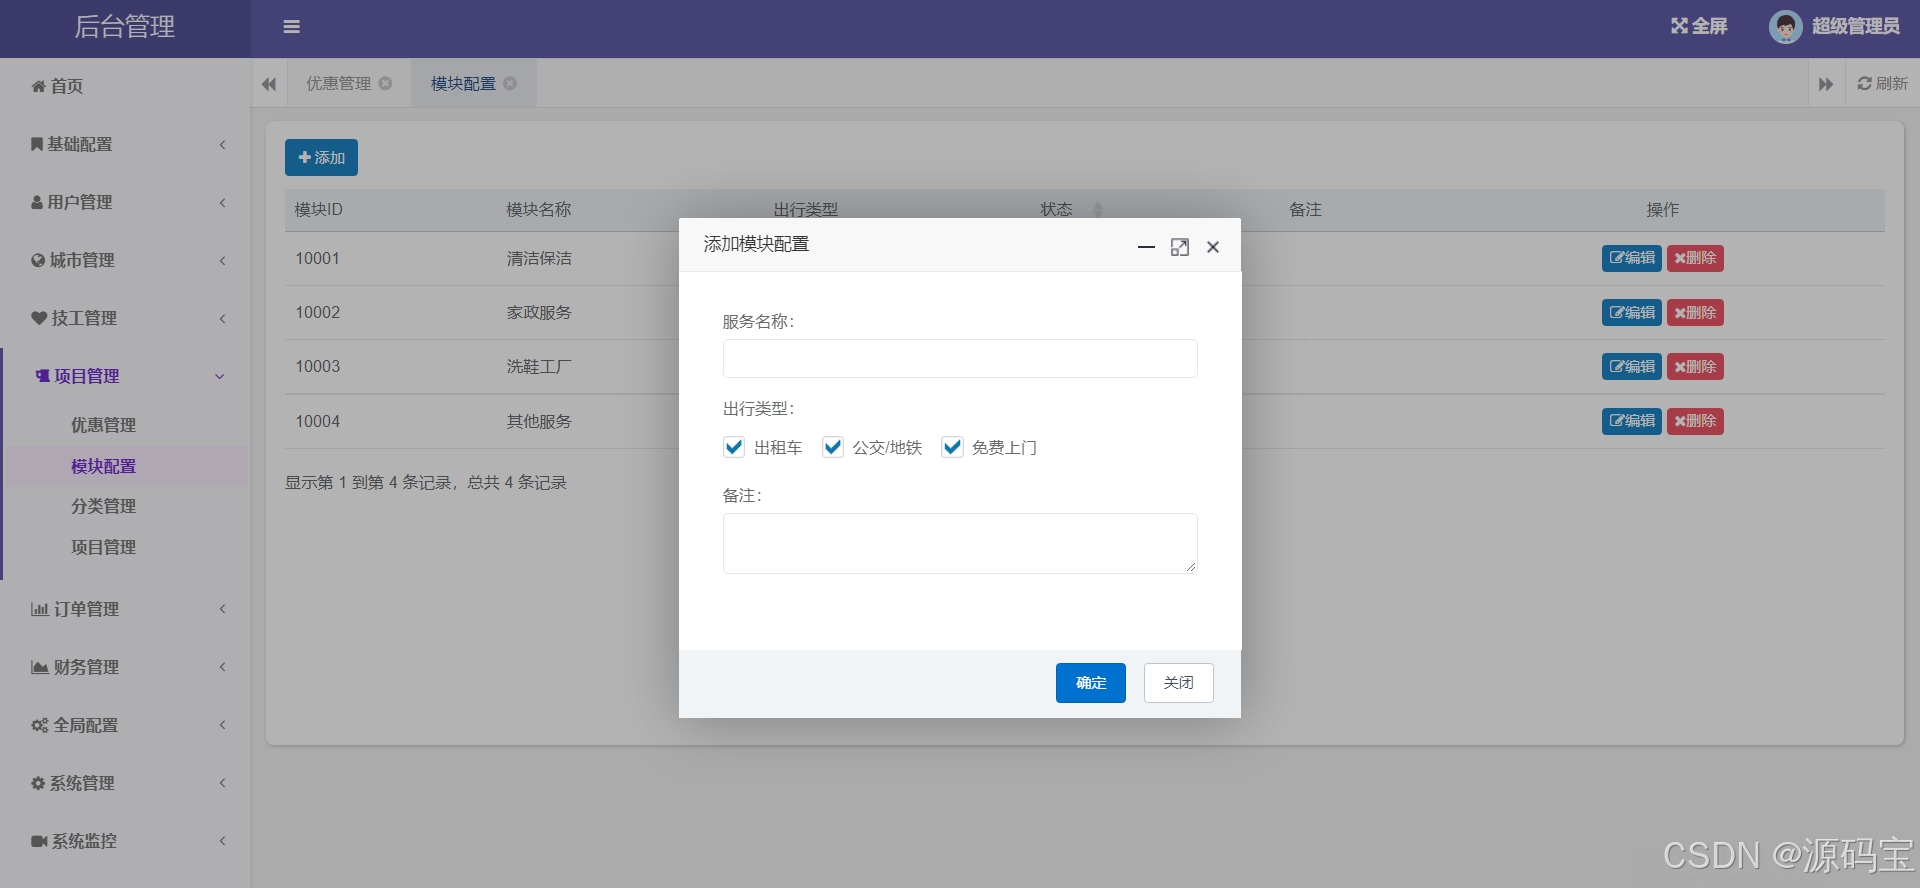Uncheck the 公交/地铁 checkbox
Image resolution: width=1920 pixels, height=888 pixels.
coord(832,447)
